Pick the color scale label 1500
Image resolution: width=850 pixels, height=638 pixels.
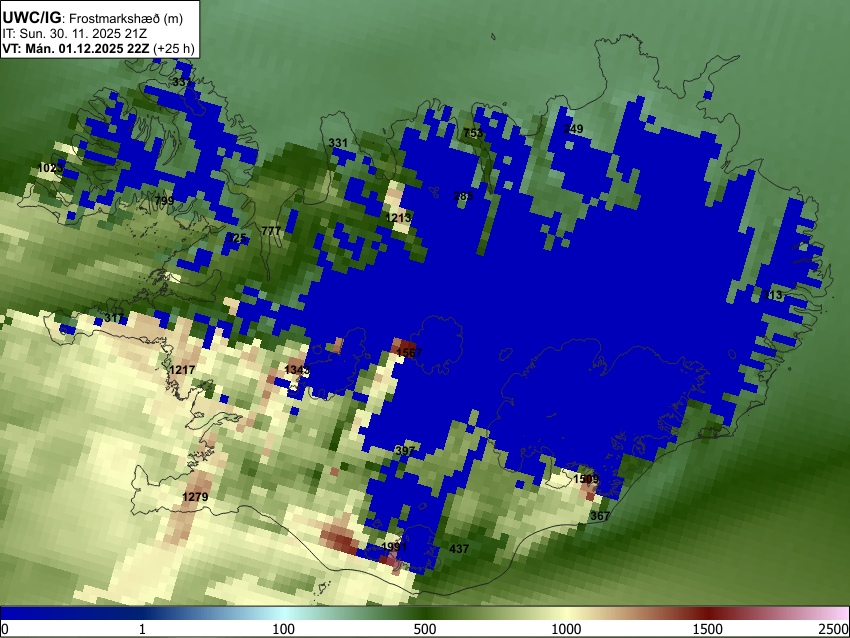(x=708, y=629)
